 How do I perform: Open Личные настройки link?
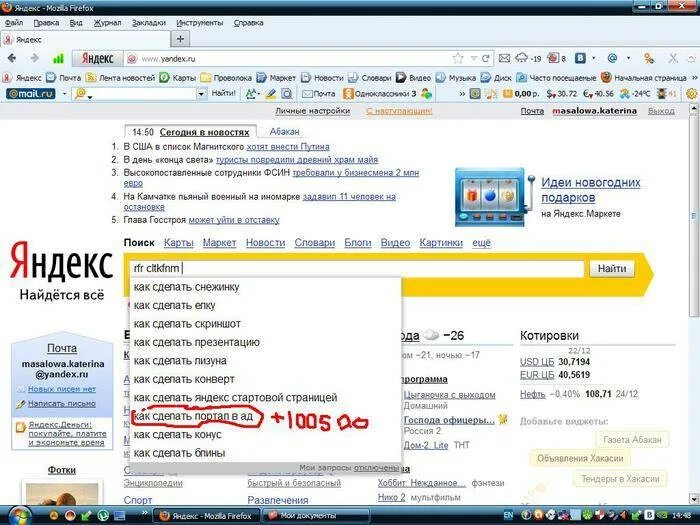pyautogui.click(x=312, y=111)
